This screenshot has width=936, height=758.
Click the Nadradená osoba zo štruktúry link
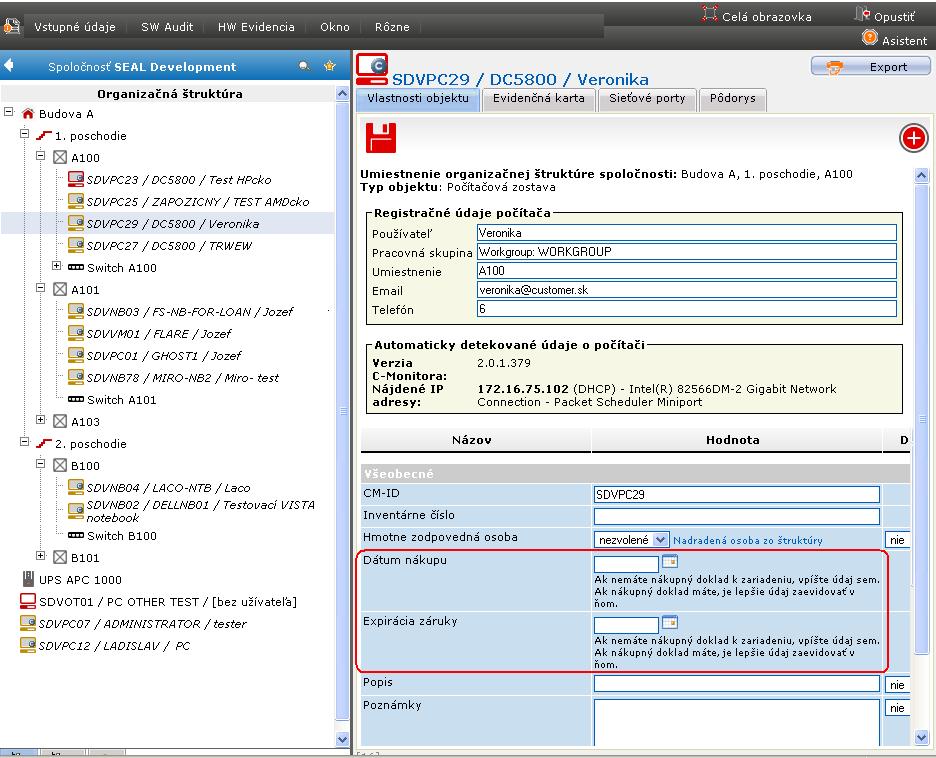(x=747, y=540)
